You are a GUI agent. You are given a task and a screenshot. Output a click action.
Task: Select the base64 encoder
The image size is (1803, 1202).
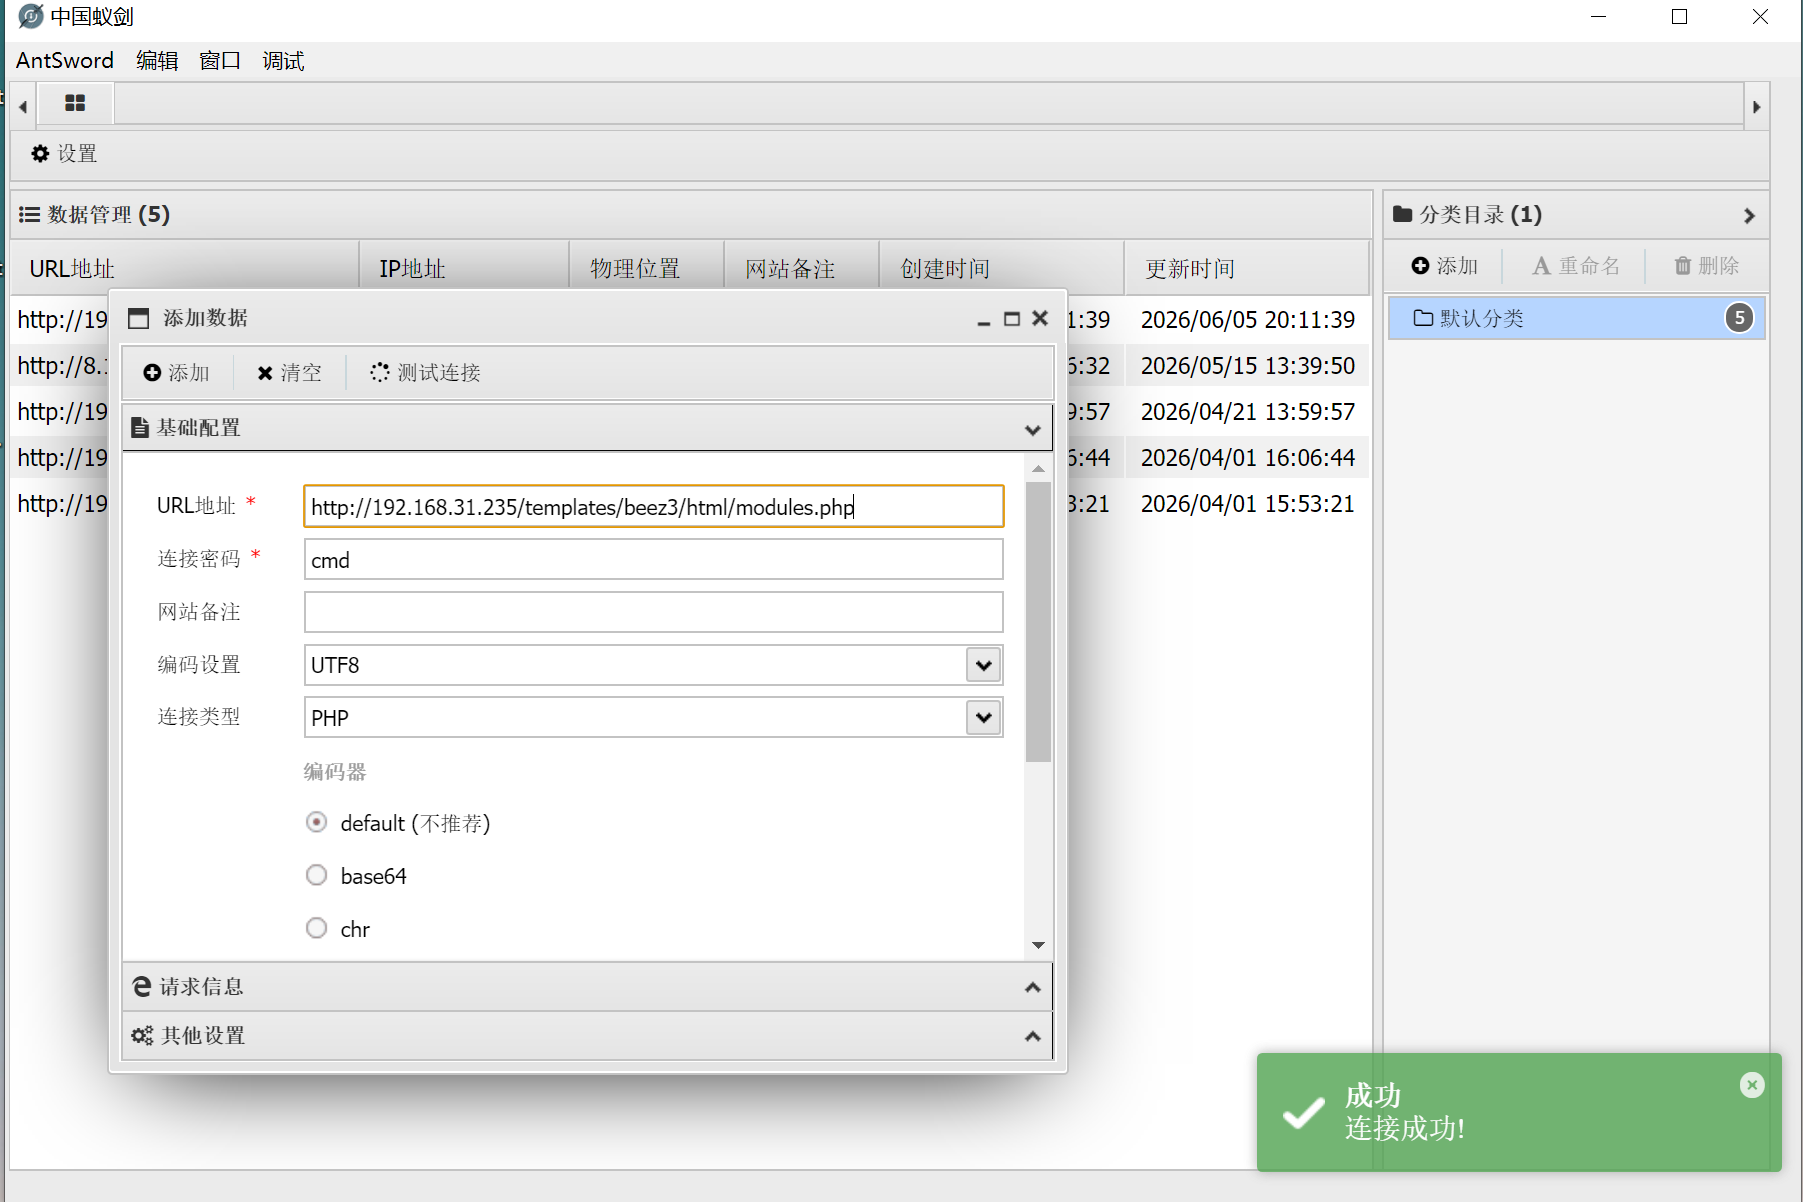click(316, 875)
